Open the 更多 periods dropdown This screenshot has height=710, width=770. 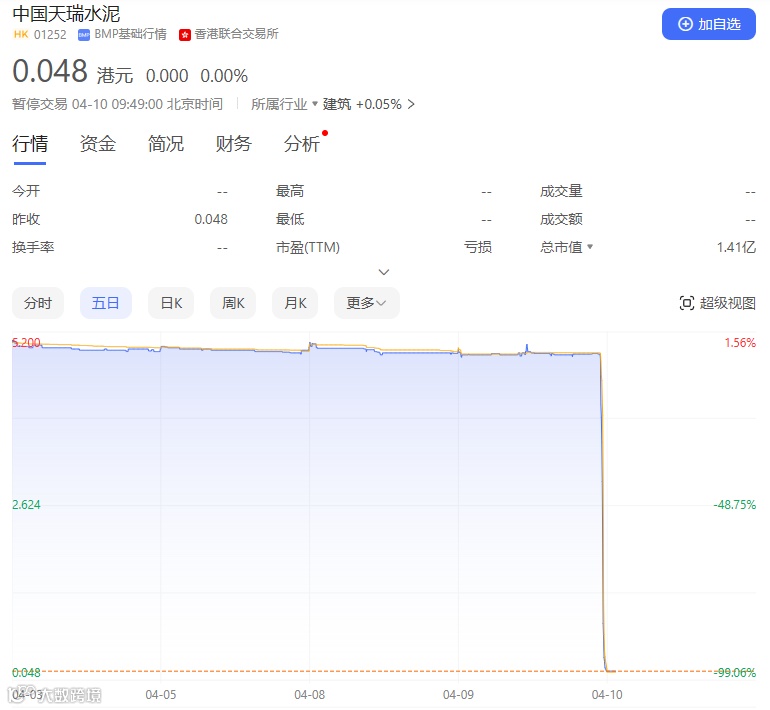[x=366, y=303]
